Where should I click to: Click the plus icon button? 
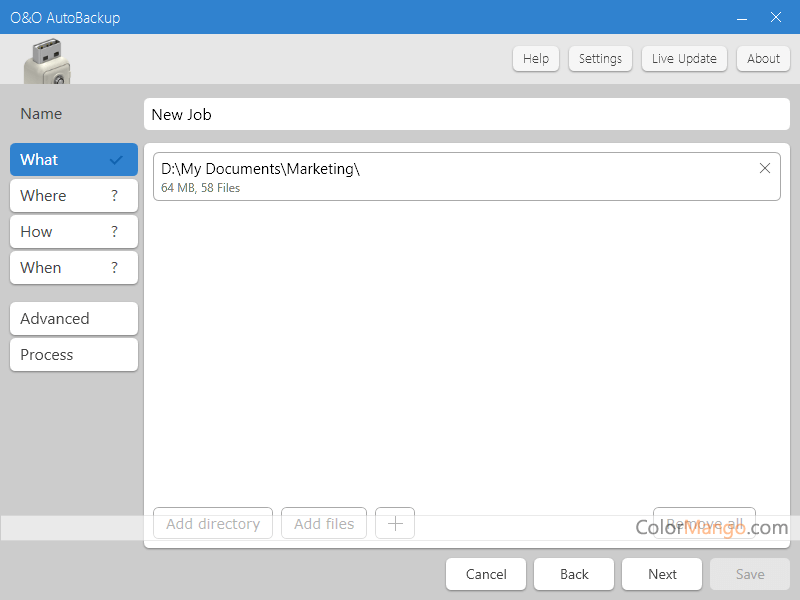coord(395,523)
